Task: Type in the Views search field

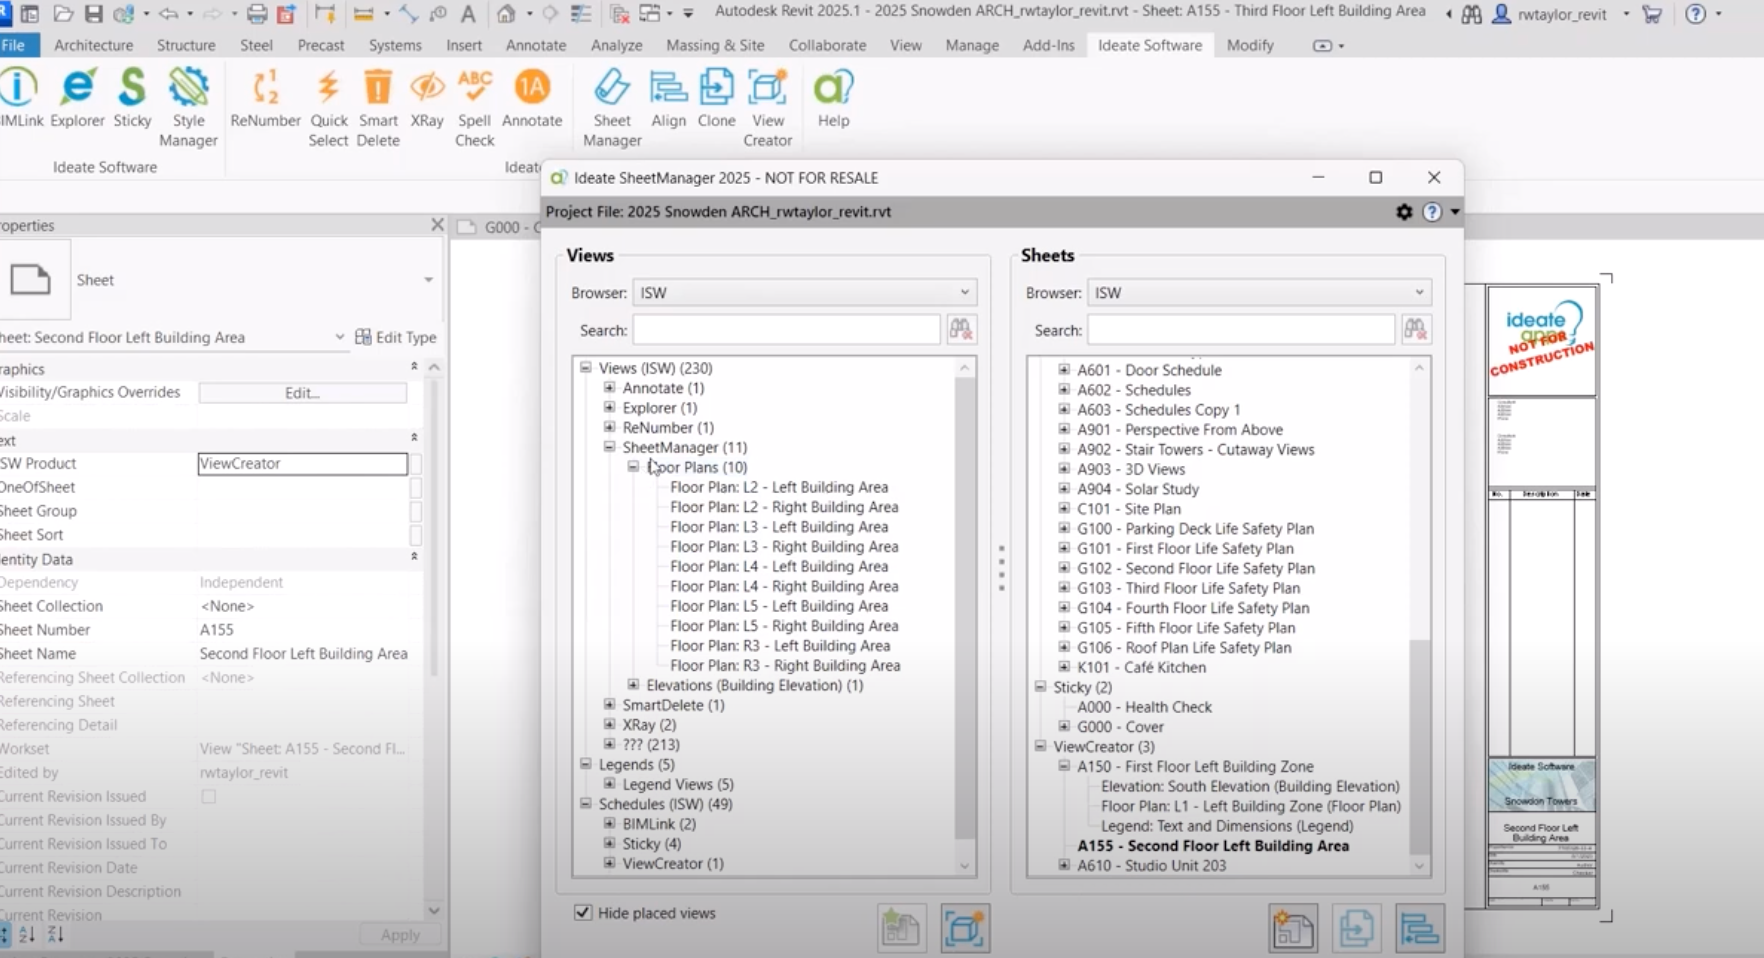Action: pos(786,329)
